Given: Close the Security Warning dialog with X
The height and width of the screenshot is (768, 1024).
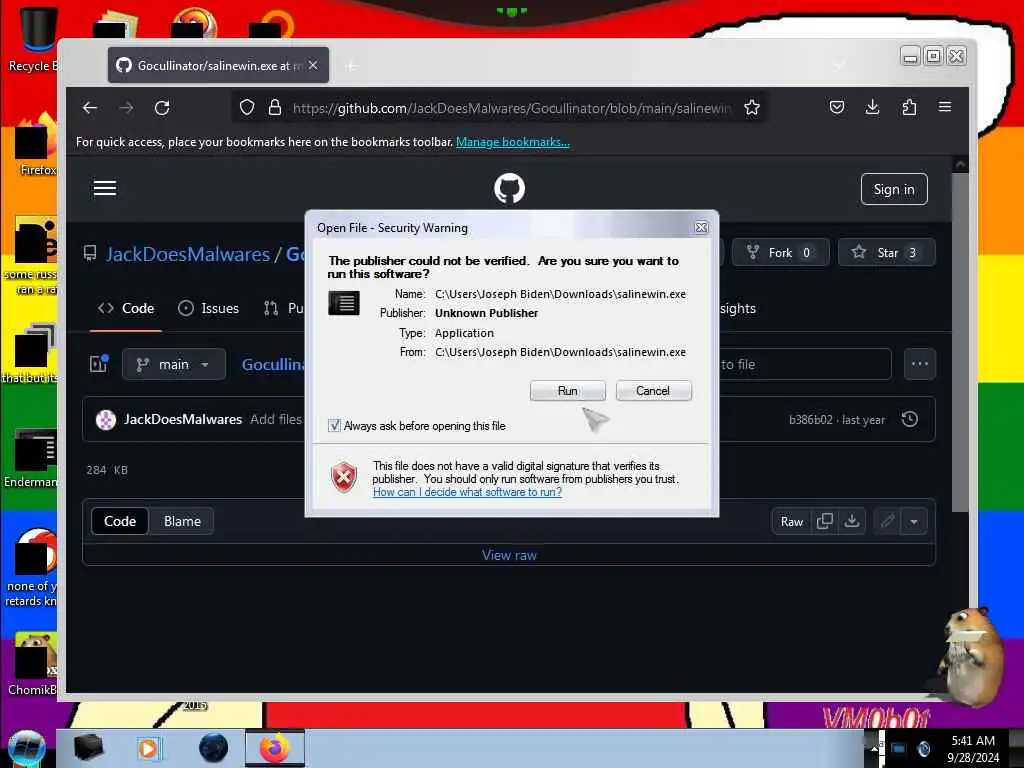Looking at the screenshot, I should pyautogui.click(x=701, y=227).
